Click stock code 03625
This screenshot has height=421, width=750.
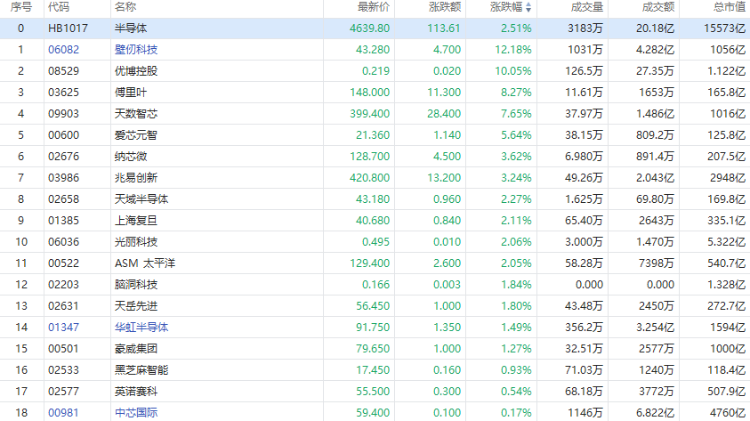coord(64,92)
